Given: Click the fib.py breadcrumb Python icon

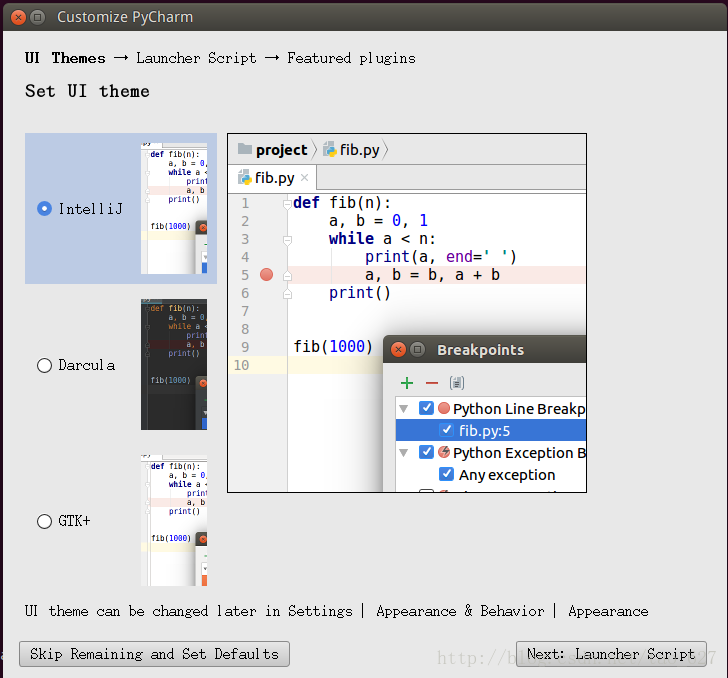Looking at the screenshot, I should (330, 149).
